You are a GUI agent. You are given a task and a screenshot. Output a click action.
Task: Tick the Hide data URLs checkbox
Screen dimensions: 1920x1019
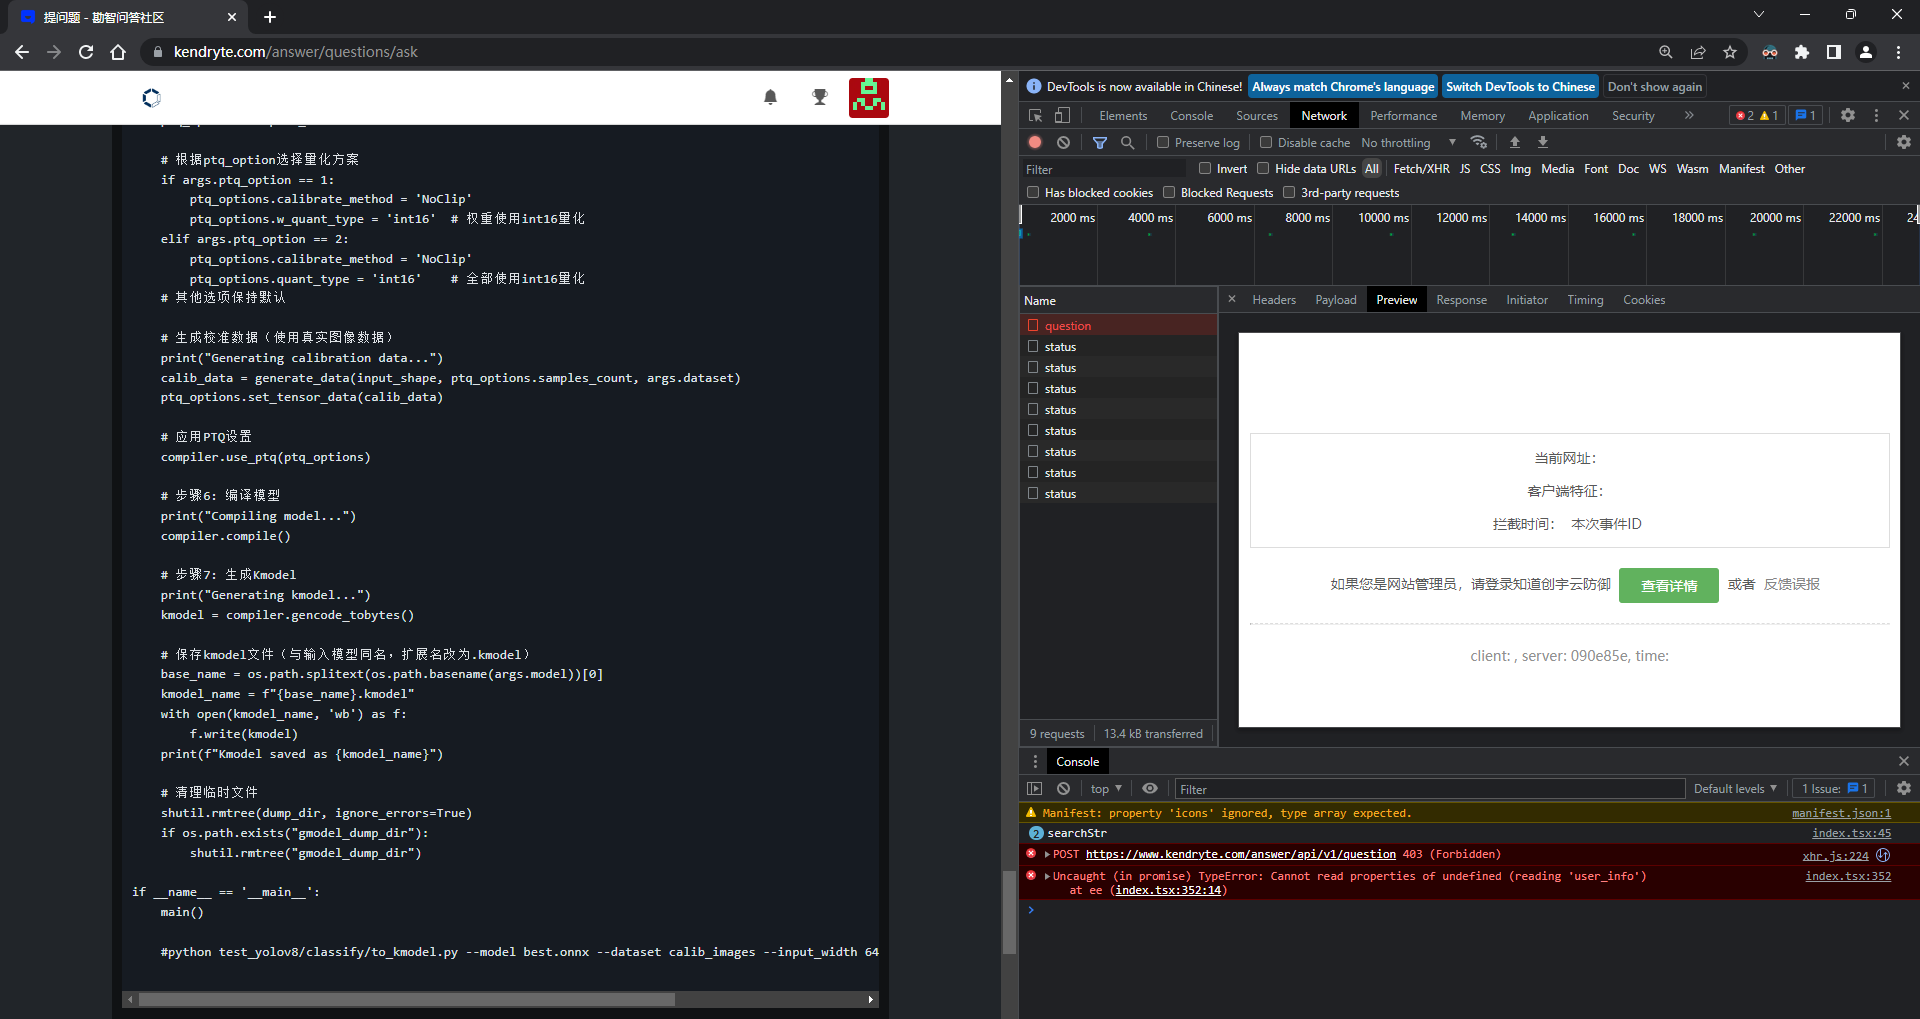(x=1263, y=169)
